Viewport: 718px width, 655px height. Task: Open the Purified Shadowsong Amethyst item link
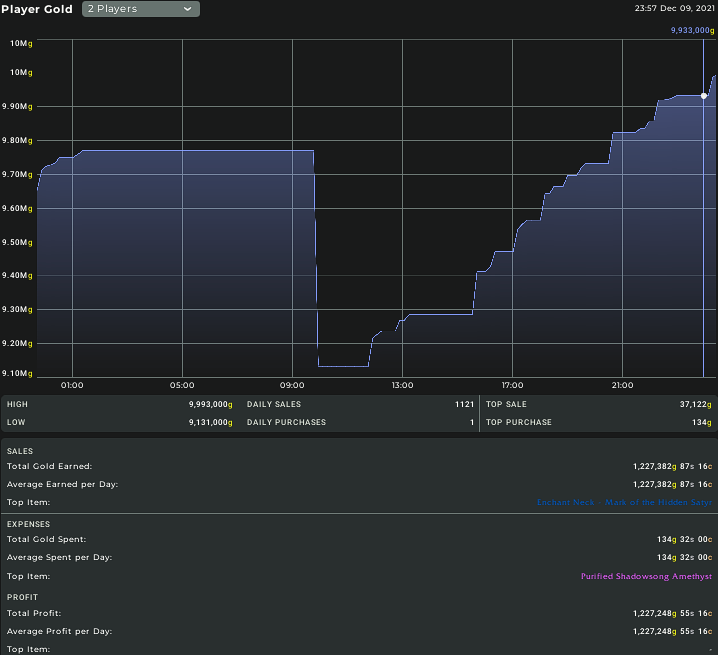point(646,576)
